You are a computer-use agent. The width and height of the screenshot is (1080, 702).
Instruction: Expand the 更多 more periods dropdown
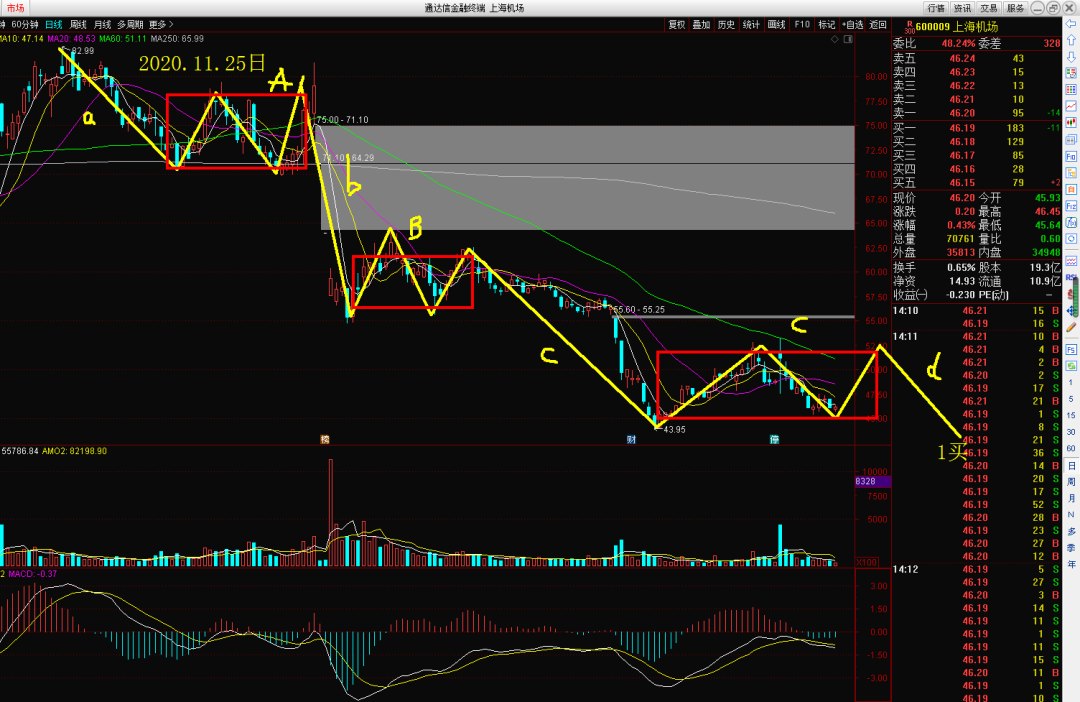[x=161, y=25]
